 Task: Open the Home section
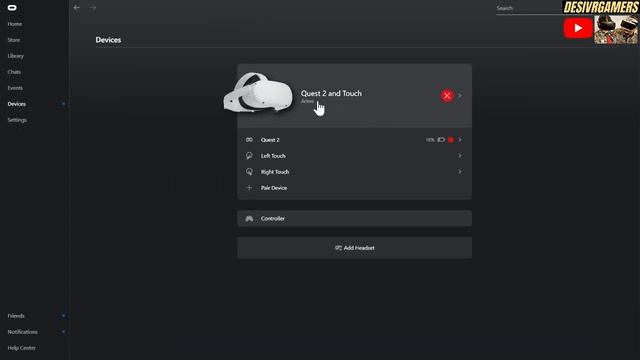point(15,24)
